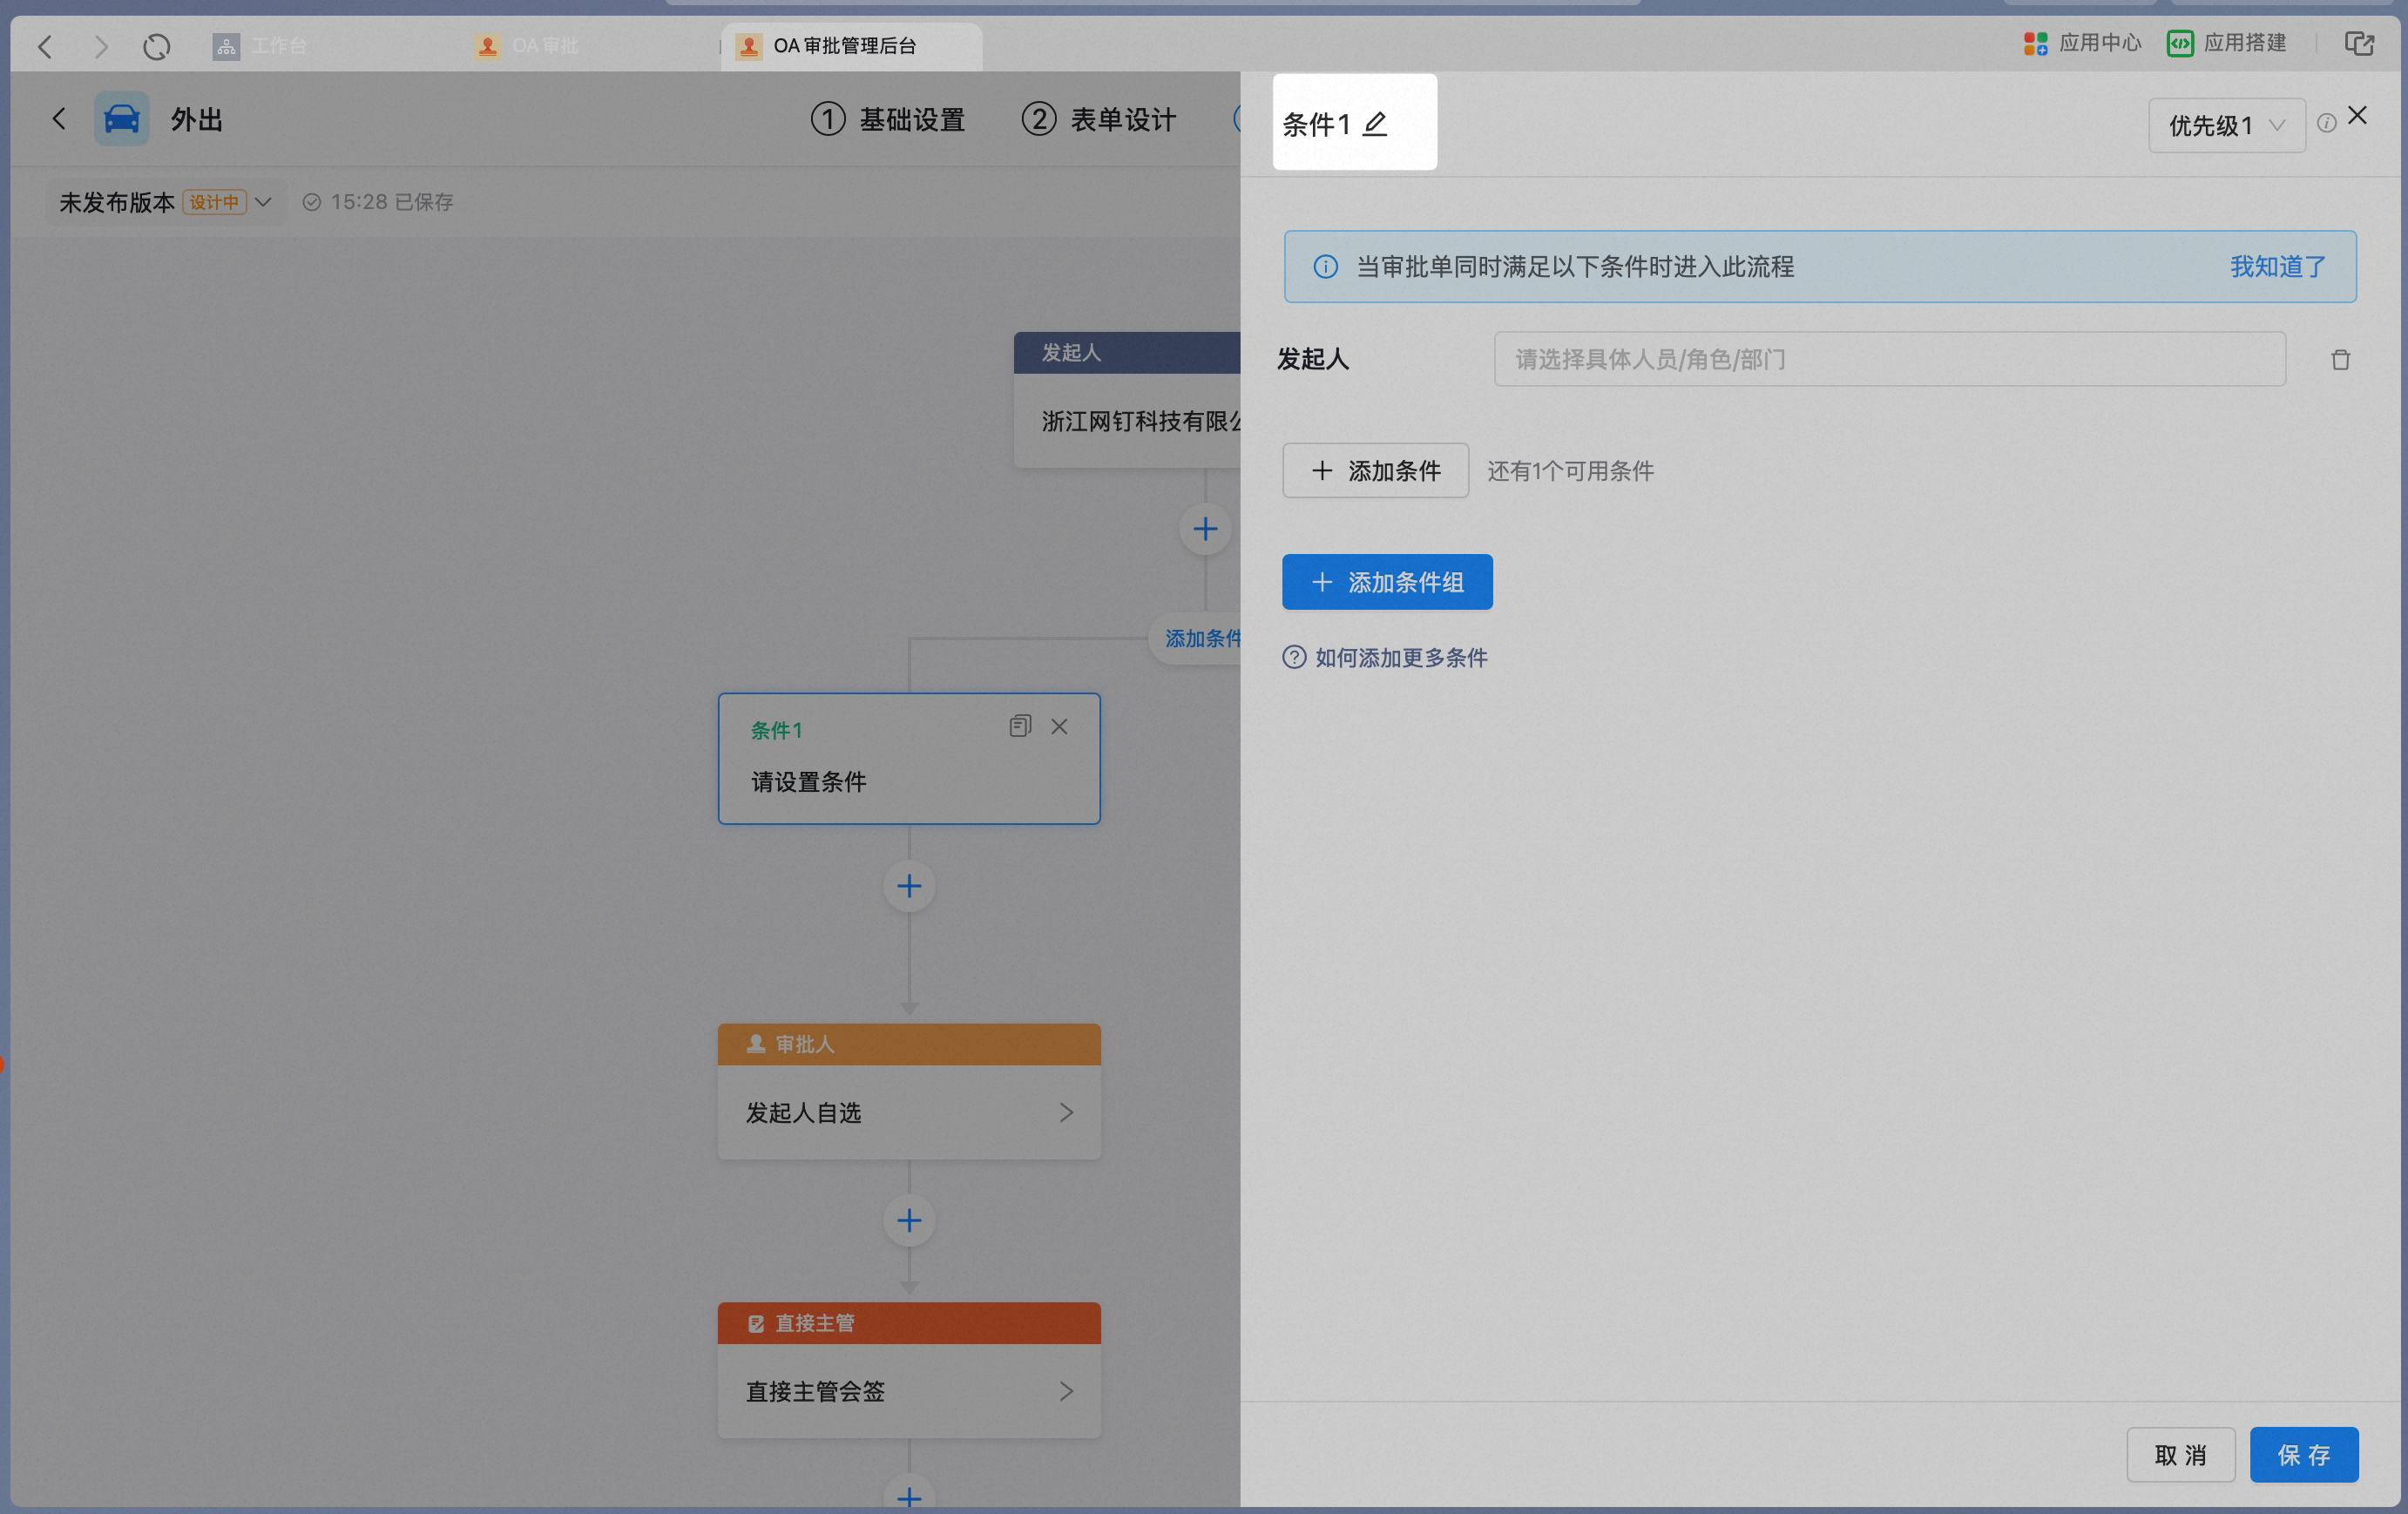The width and height of the screenshot is (2408, 1514).
Task: Copy the 条件1 node with duplicate icon
Action: pyautogui.click(x=1020, y=726)
